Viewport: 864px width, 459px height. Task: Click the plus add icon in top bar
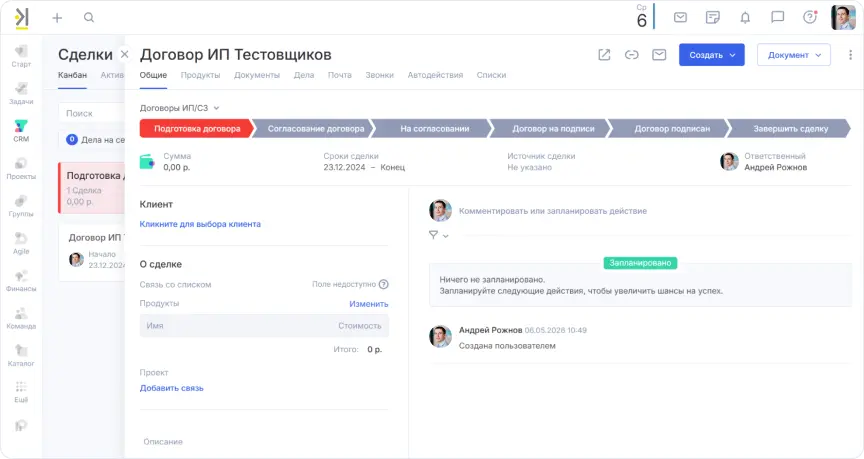(x=57, y=18)
